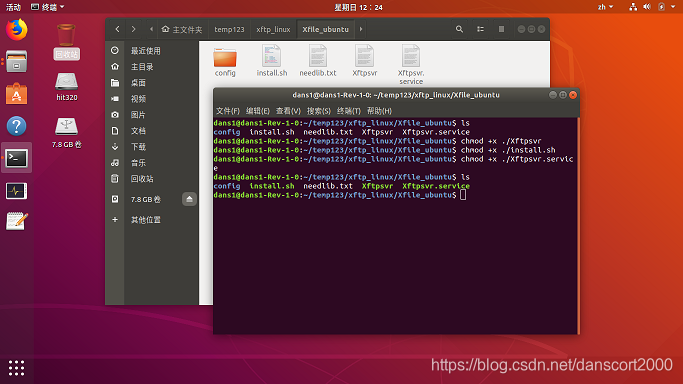Select the 7.8 GB volume desktop icon
This screenshot has width=683, height=384.
[66, 133]
